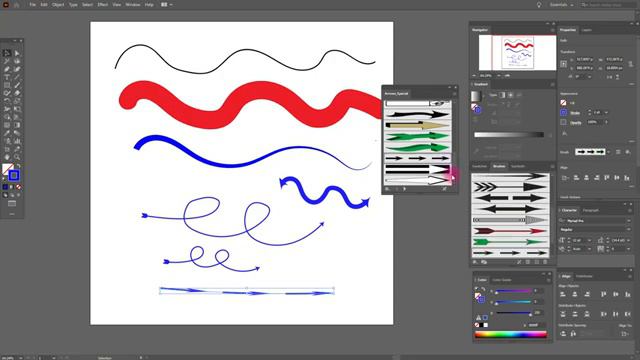Click the reference point grid in Transform
This screenshot has height=360, width=640.
pyautogui.click(x=564, y=64)
